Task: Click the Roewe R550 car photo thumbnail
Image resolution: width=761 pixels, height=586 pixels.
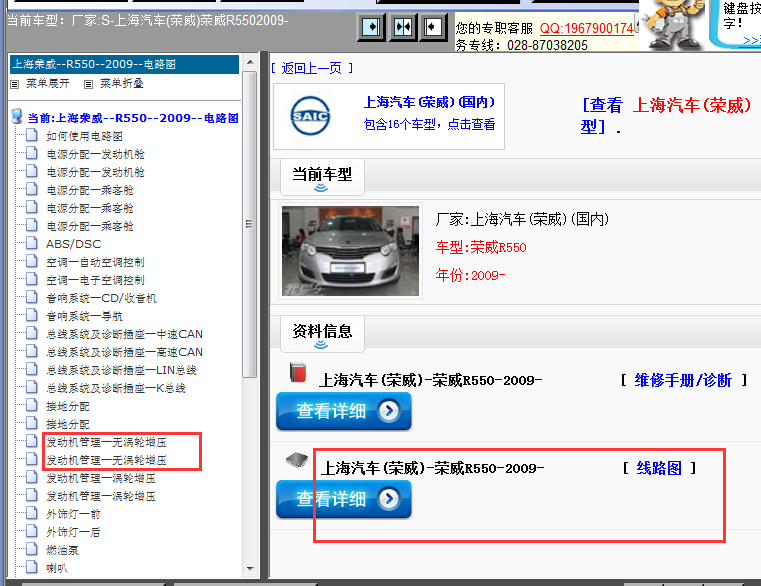Action: tap(350, 251)
